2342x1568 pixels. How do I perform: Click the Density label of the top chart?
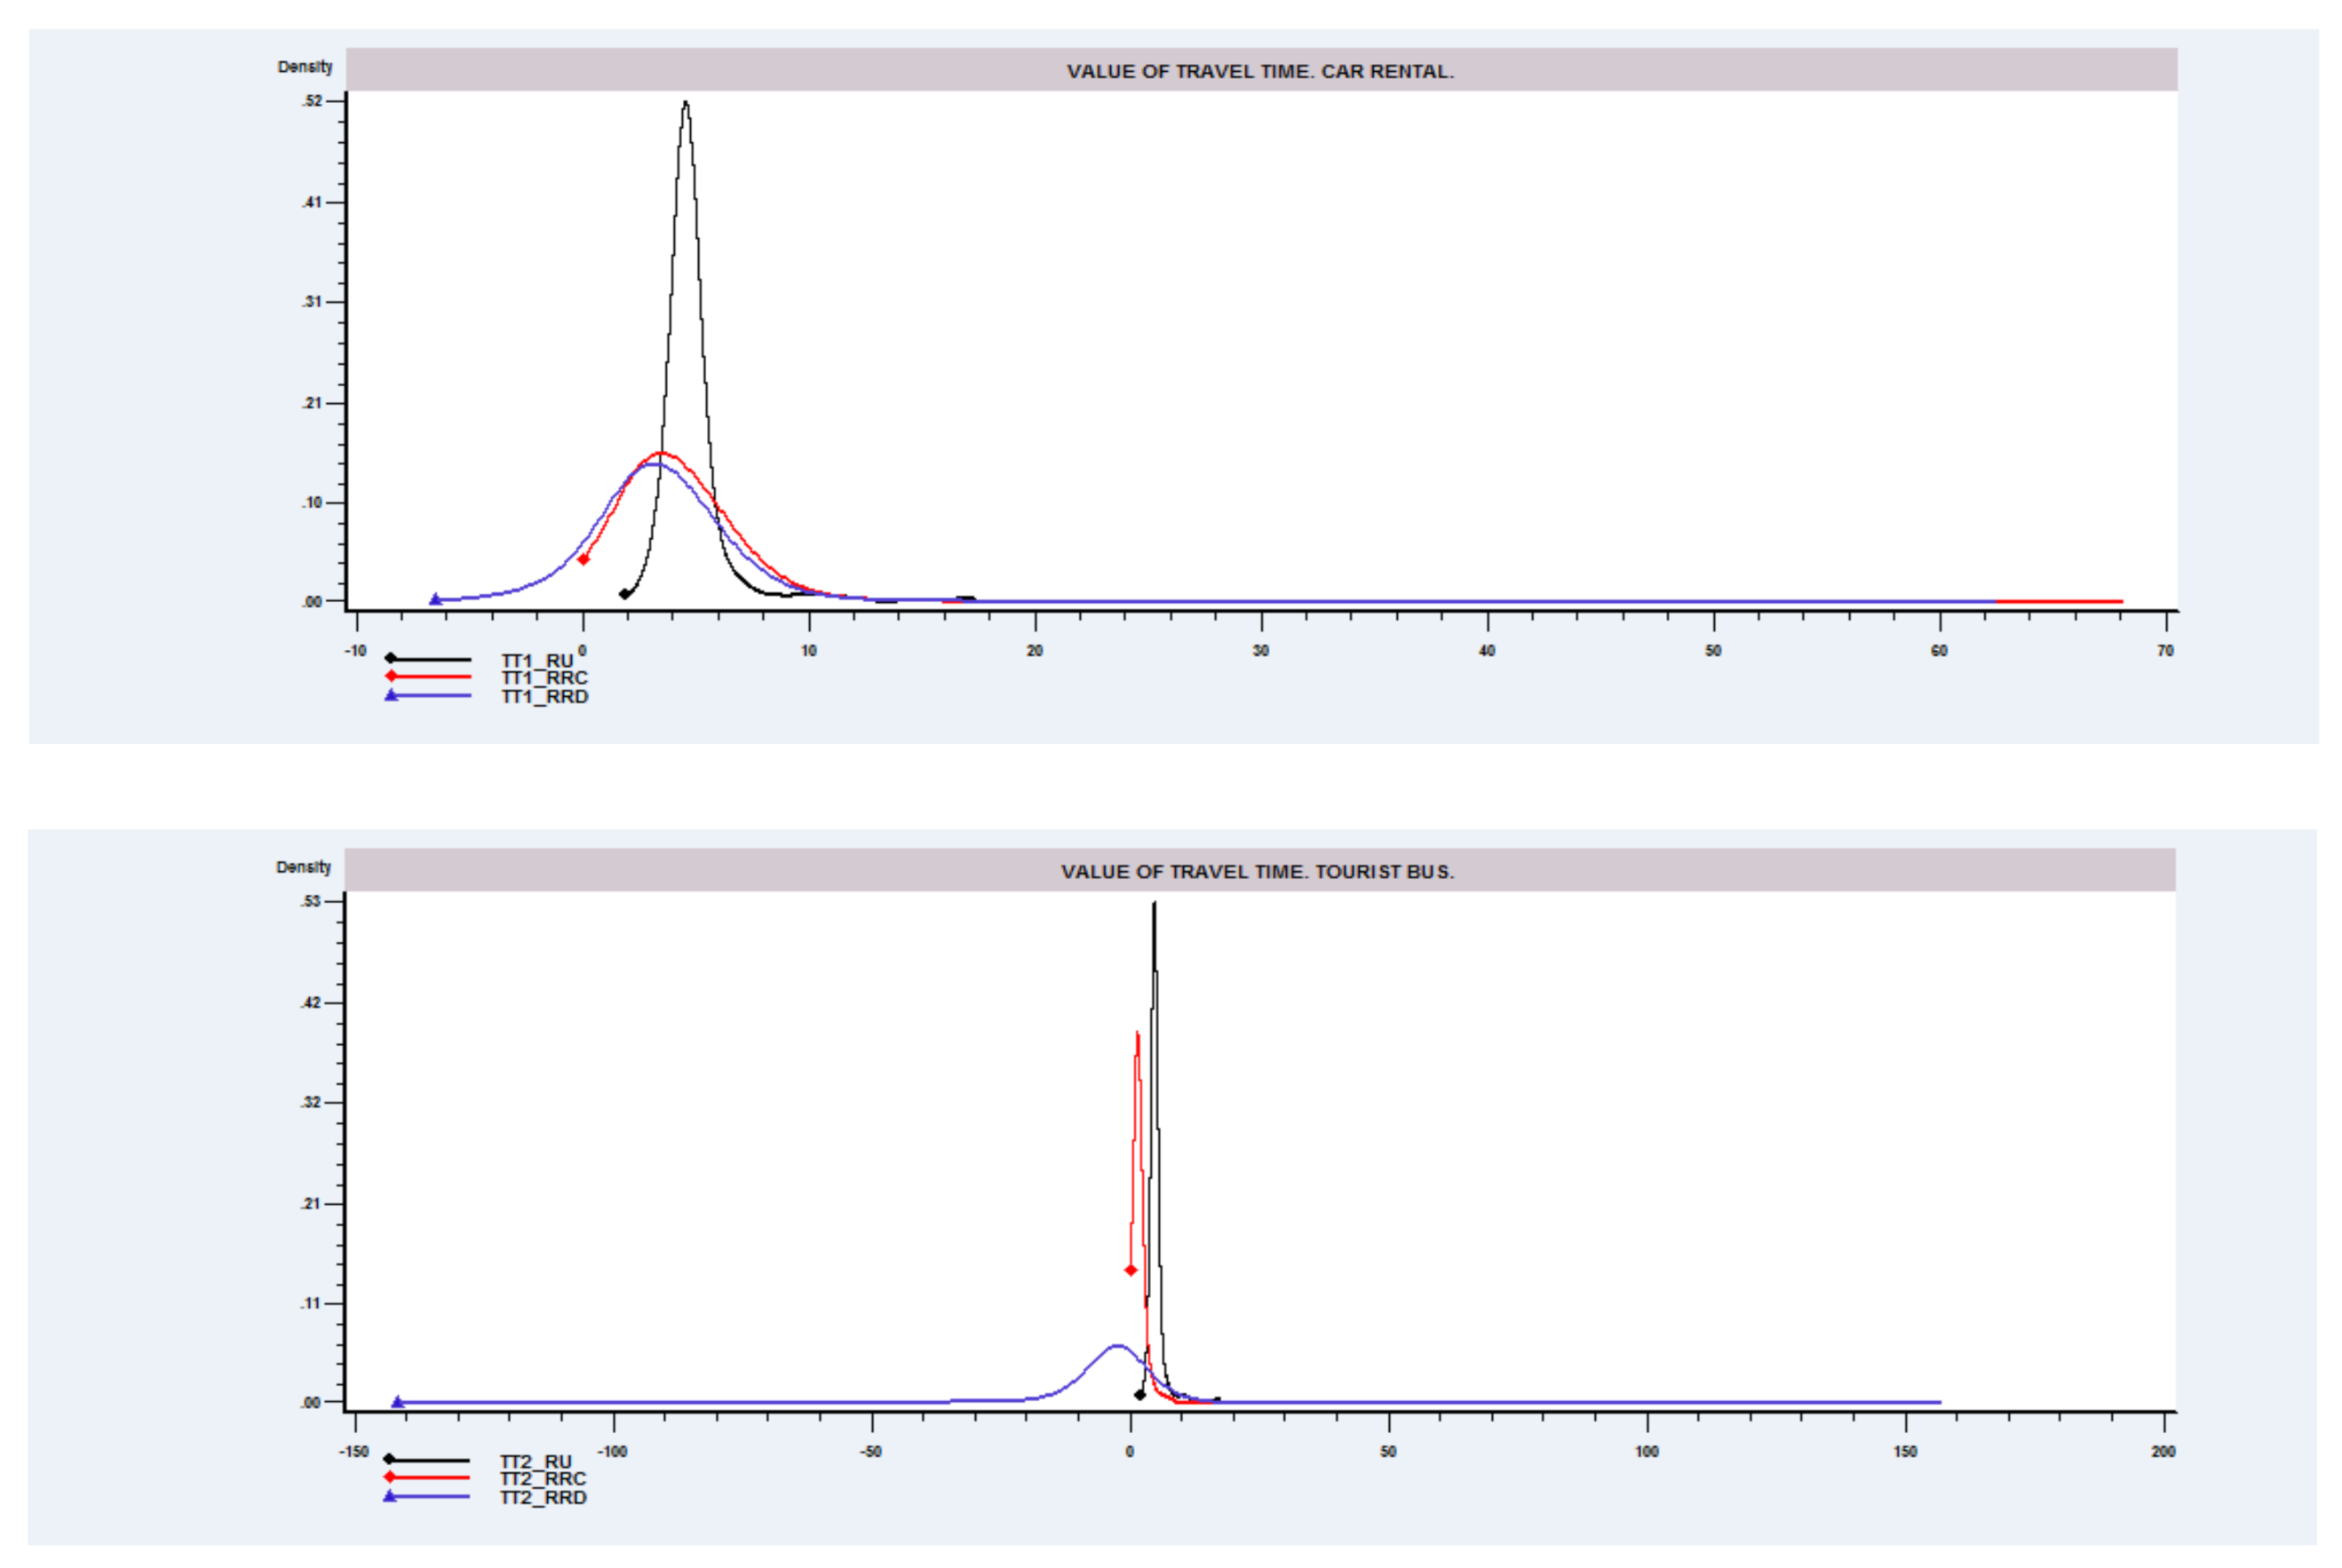coord(305,66)
